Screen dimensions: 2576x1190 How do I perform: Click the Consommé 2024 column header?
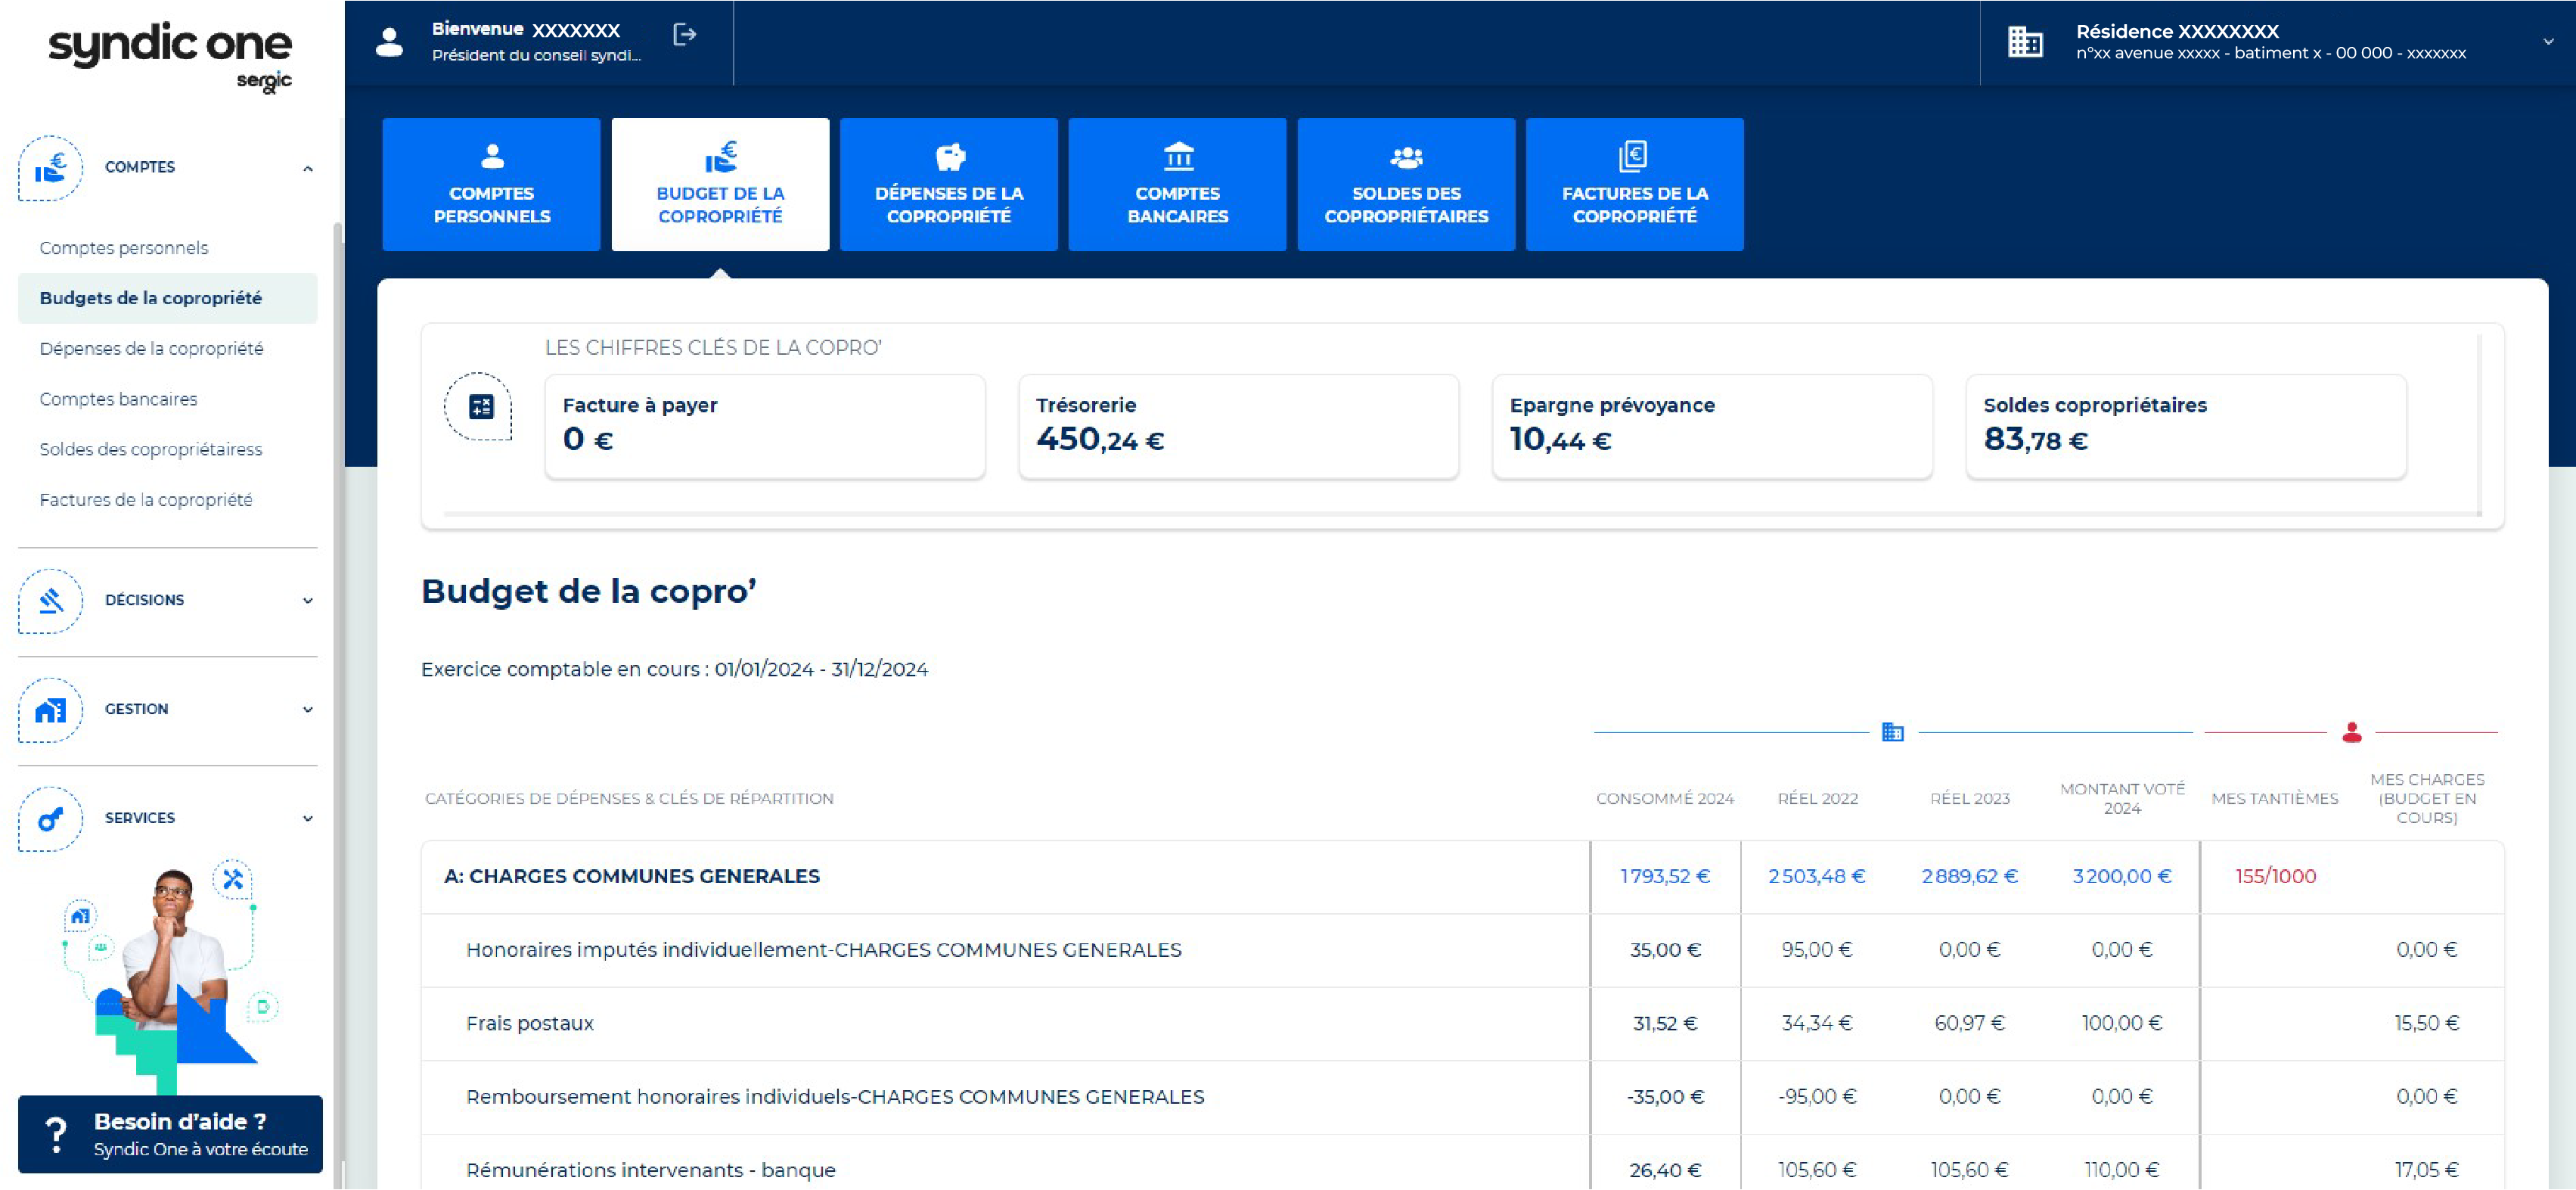point(1665,799)
